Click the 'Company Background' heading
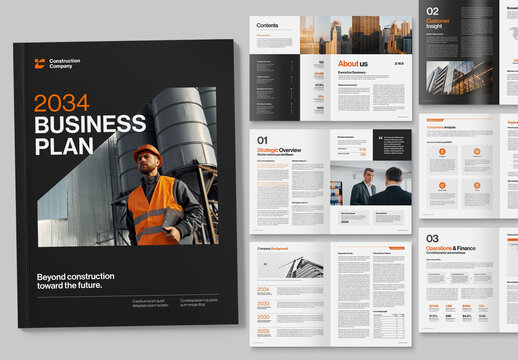 point(272,249)
